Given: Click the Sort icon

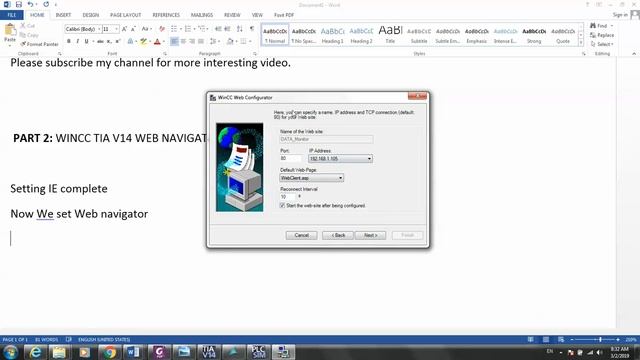Looking at the screenshot, I should coord(240,29).
